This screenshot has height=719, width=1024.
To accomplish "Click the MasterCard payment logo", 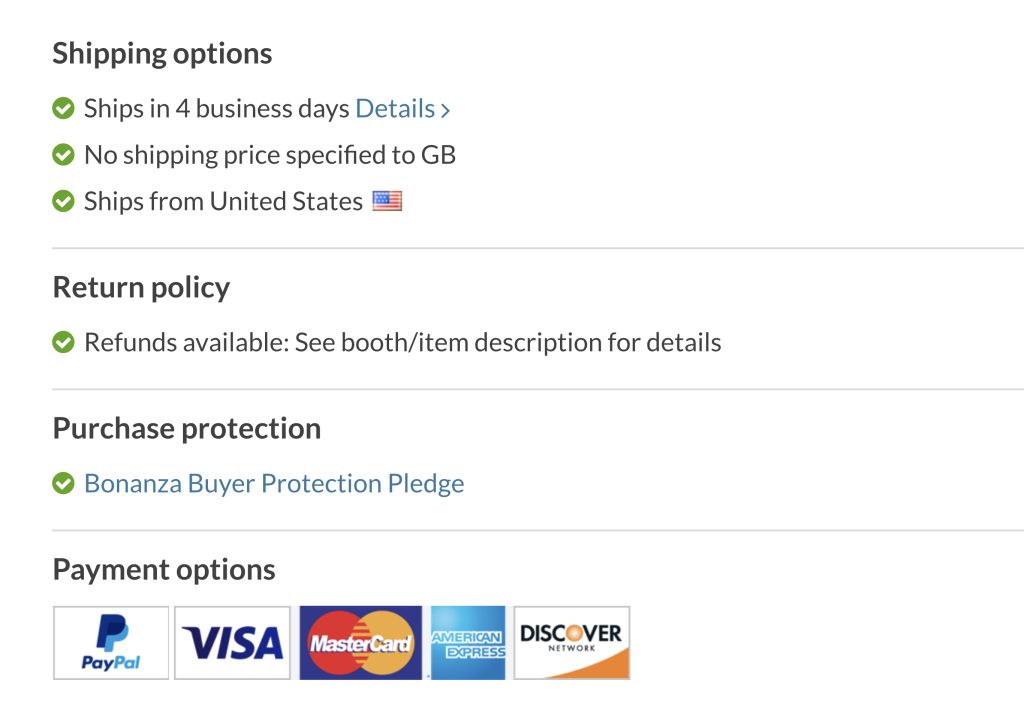I will click(x=360, y=643).
